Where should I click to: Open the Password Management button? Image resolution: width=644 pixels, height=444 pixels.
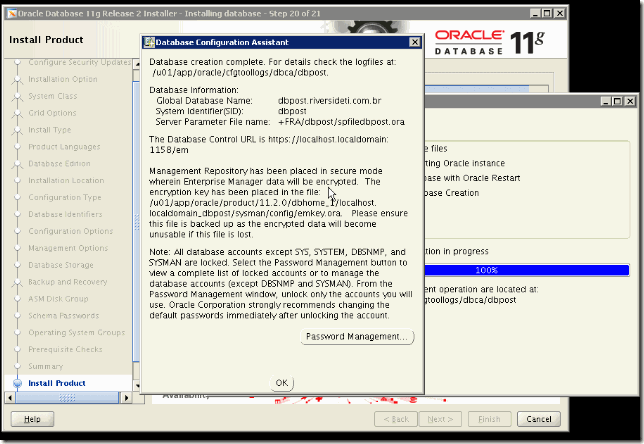tap(357, 337)
